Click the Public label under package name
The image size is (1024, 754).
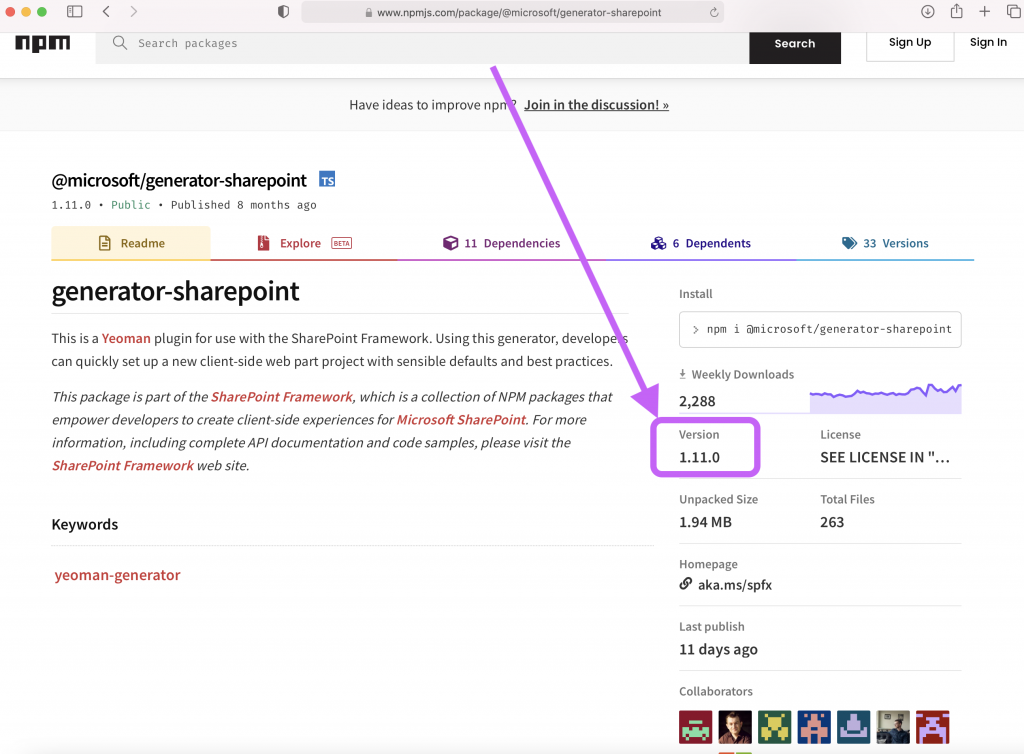tap(131, 205)
